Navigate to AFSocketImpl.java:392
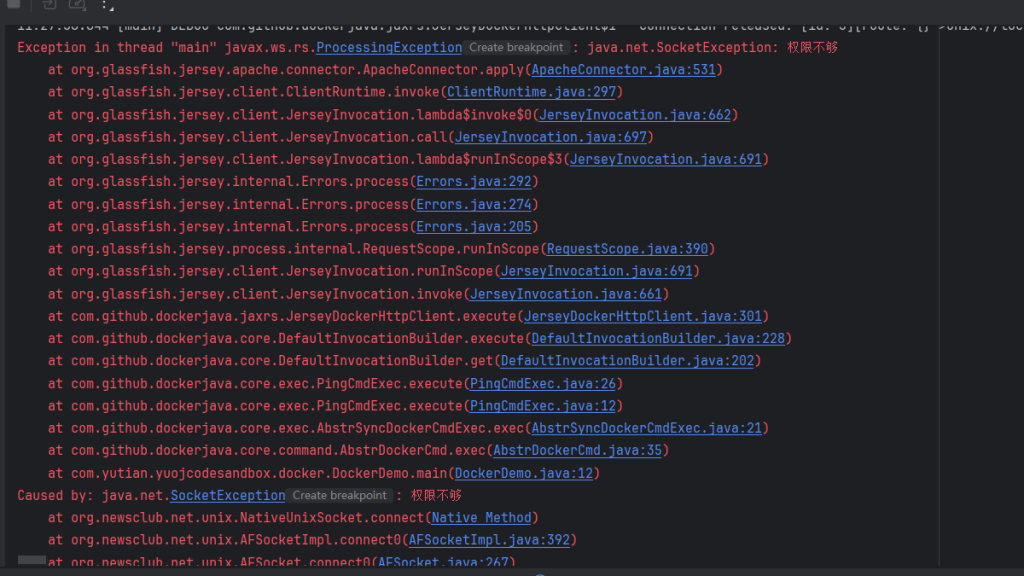1024x576 pixels. click(489, 540)
